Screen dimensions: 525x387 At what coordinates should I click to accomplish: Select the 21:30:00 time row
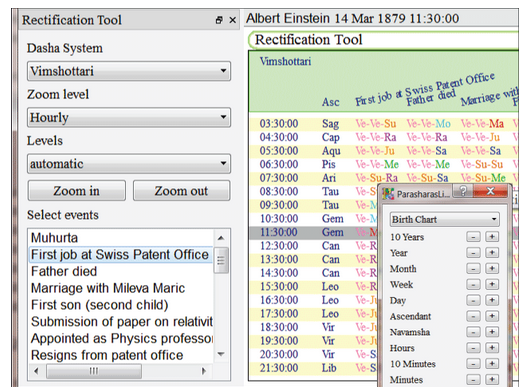[x=313, y=368]
